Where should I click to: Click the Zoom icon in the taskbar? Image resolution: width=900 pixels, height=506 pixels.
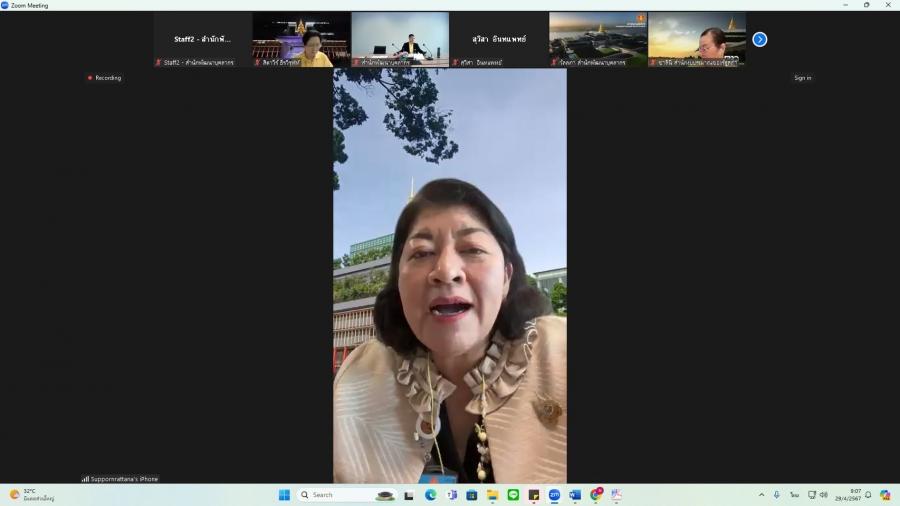tap(554, 495)
